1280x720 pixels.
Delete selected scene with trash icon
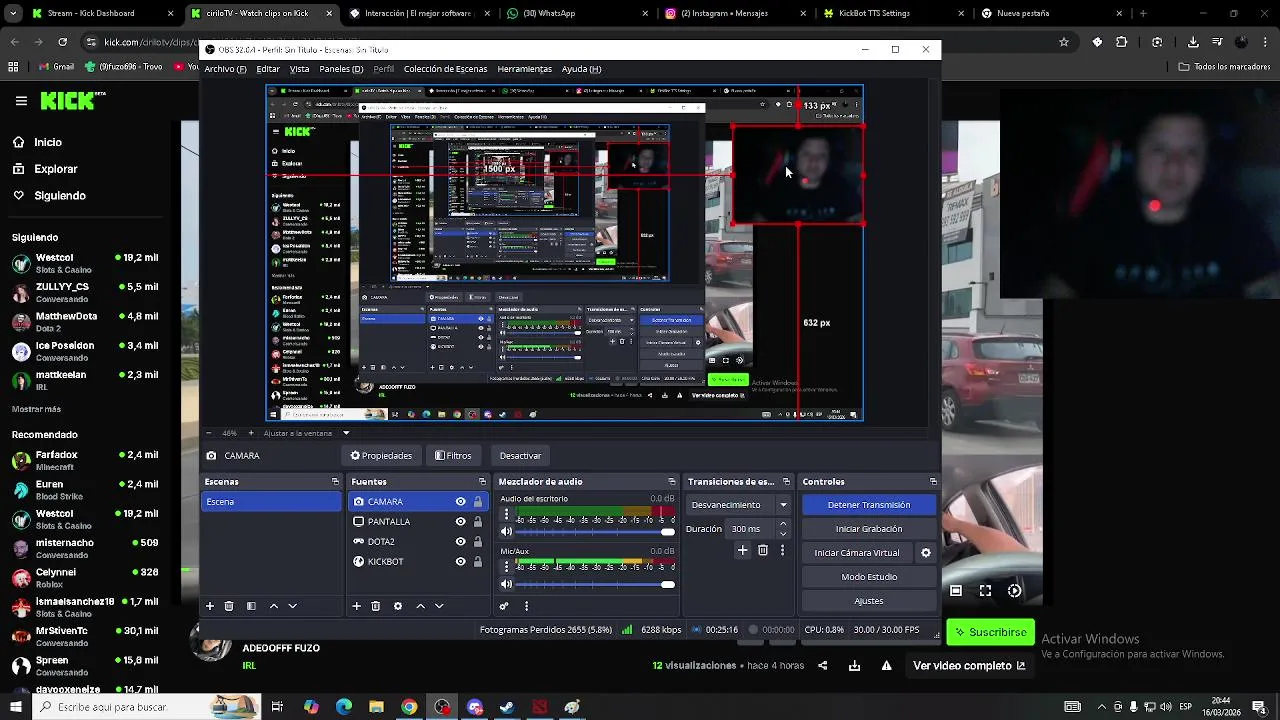(229, 606)
